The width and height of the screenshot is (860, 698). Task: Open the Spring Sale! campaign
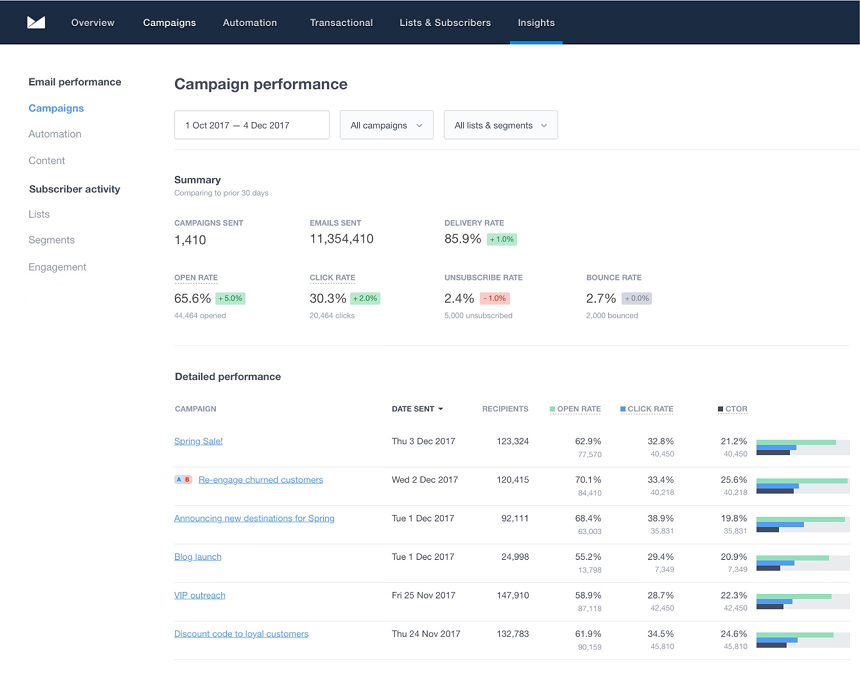click(197, 440)
